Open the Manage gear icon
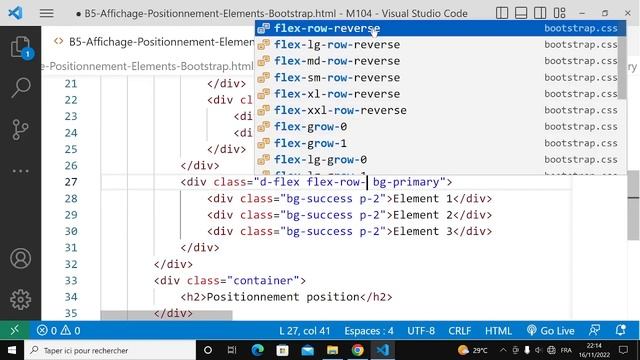The image size is (640, 360). [x=20, y=300]
